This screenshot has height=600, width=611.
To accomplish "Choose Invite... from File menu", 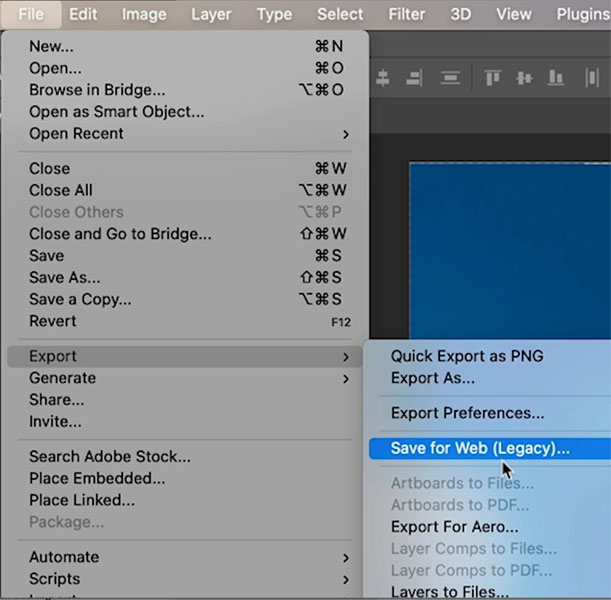I will [185, 422].
